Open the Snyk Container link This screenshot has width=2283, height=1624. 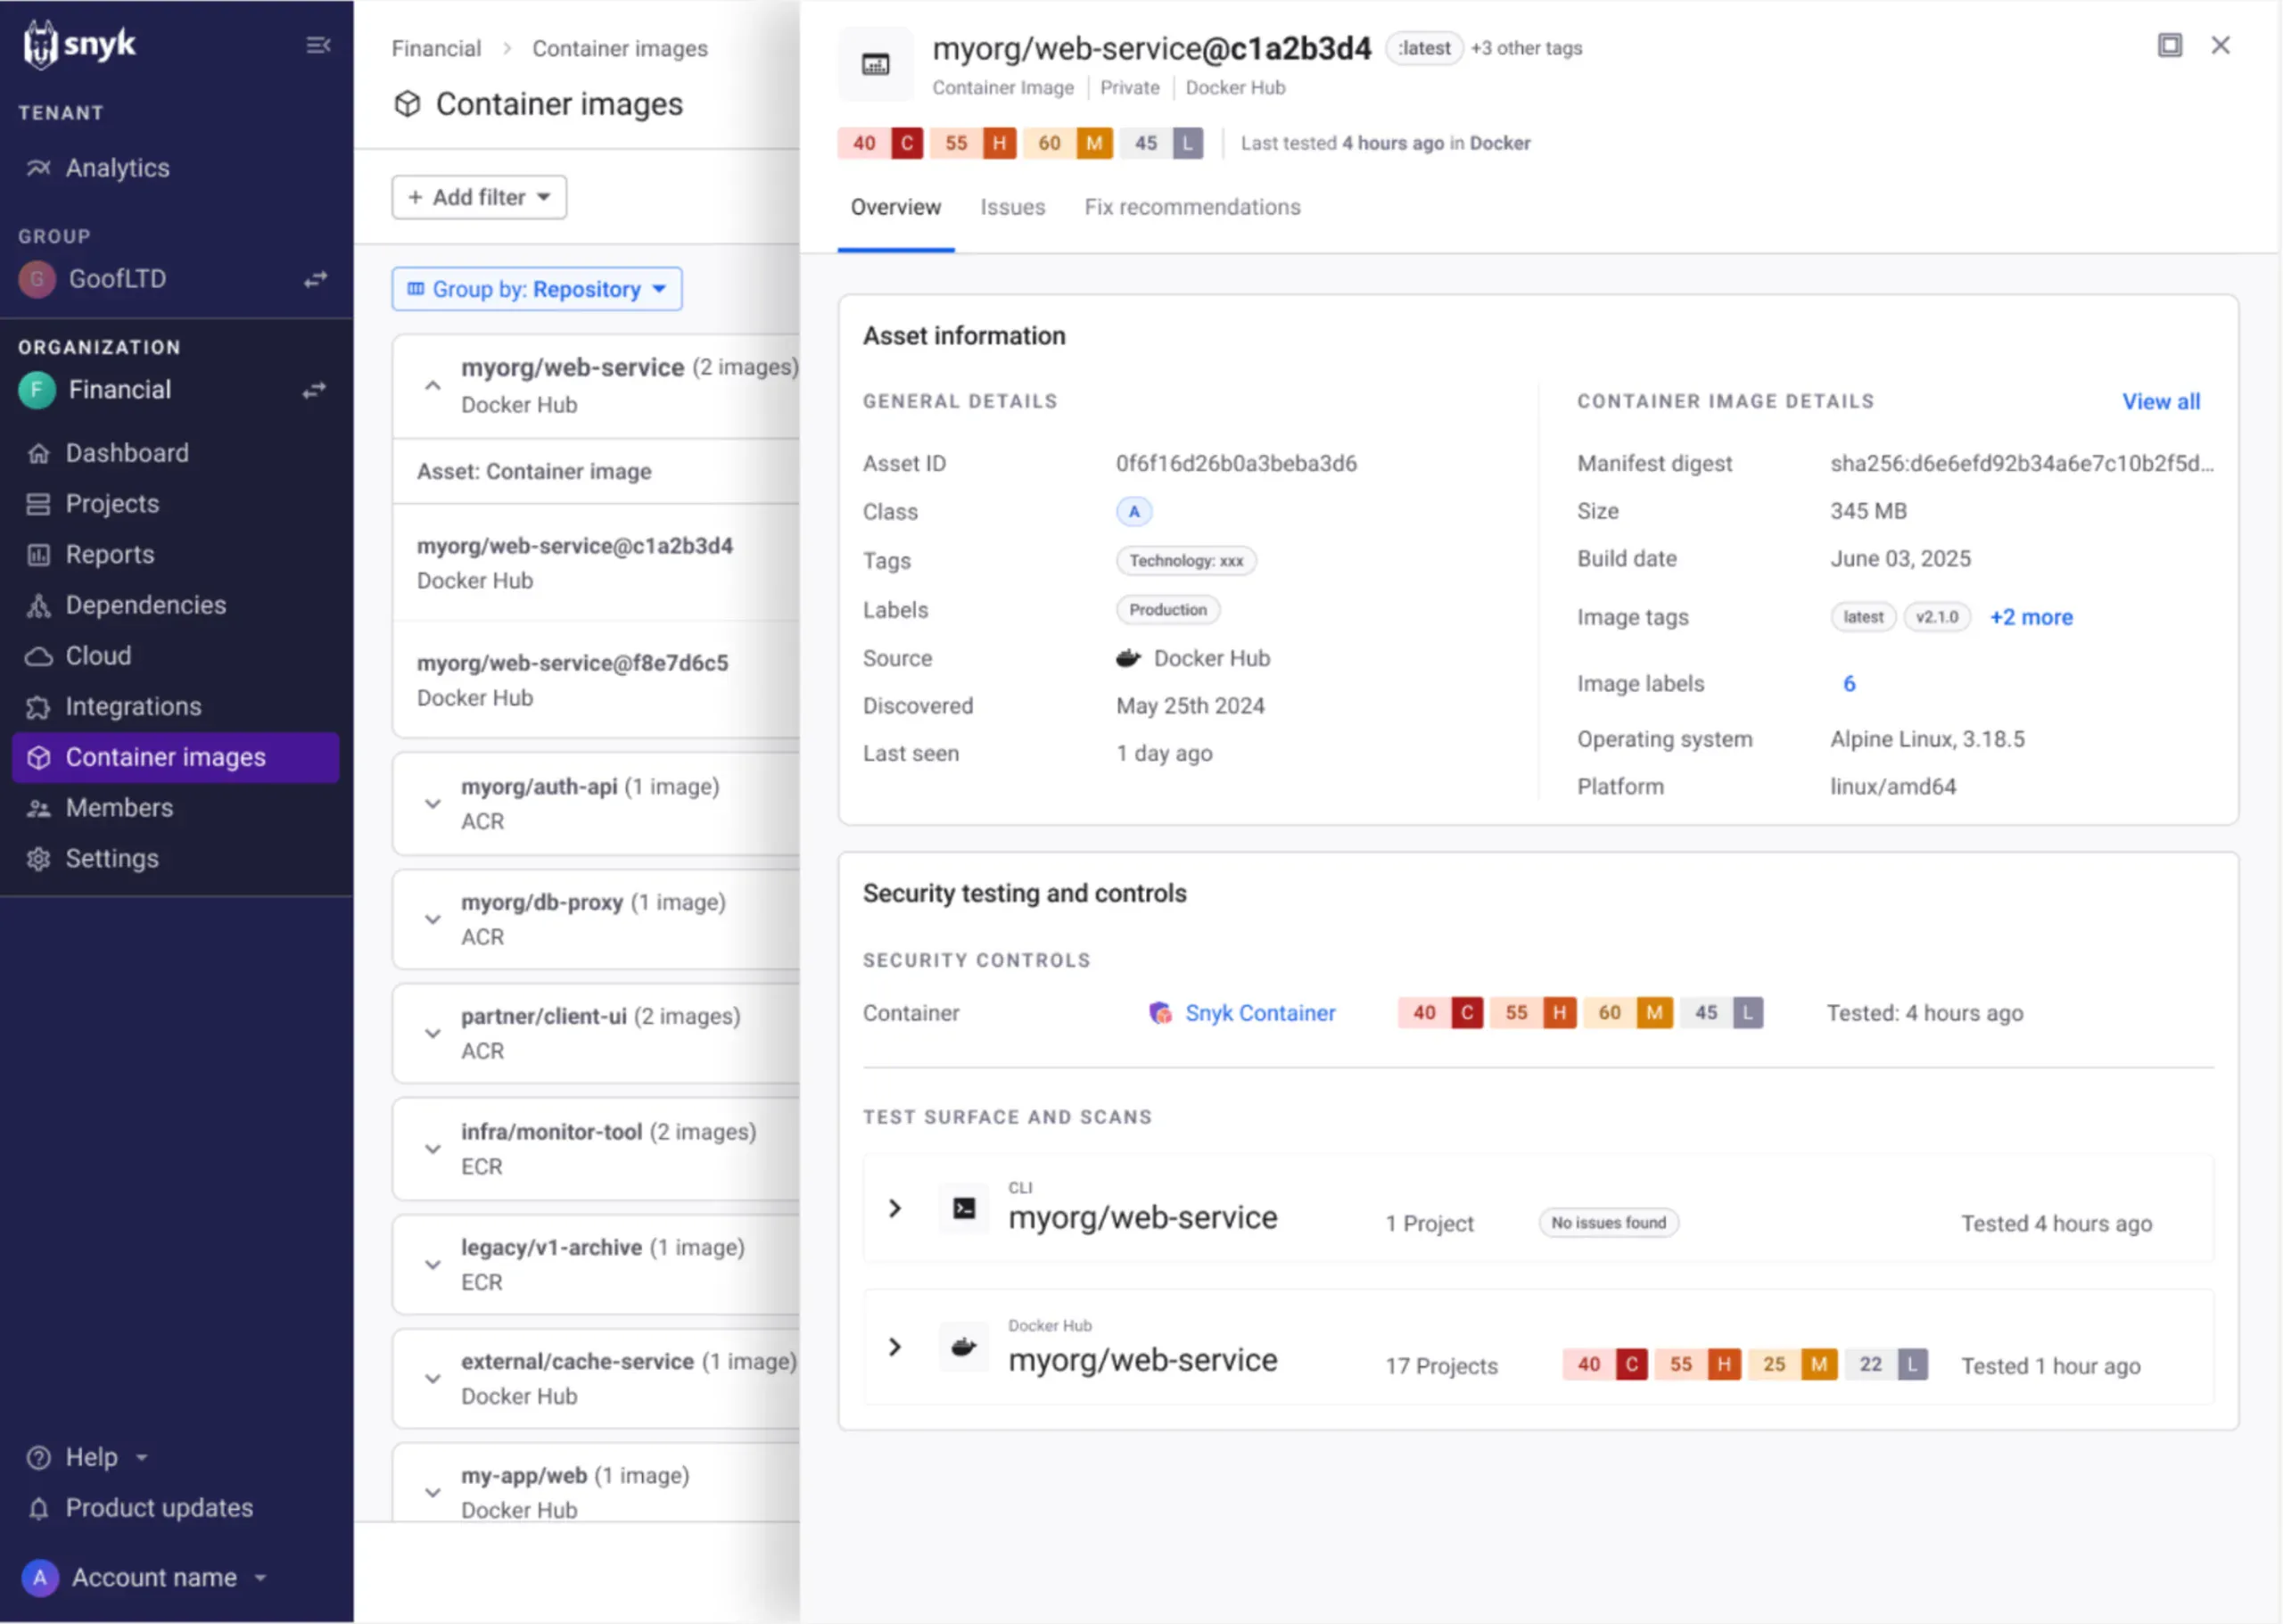click(1259, 1013)
